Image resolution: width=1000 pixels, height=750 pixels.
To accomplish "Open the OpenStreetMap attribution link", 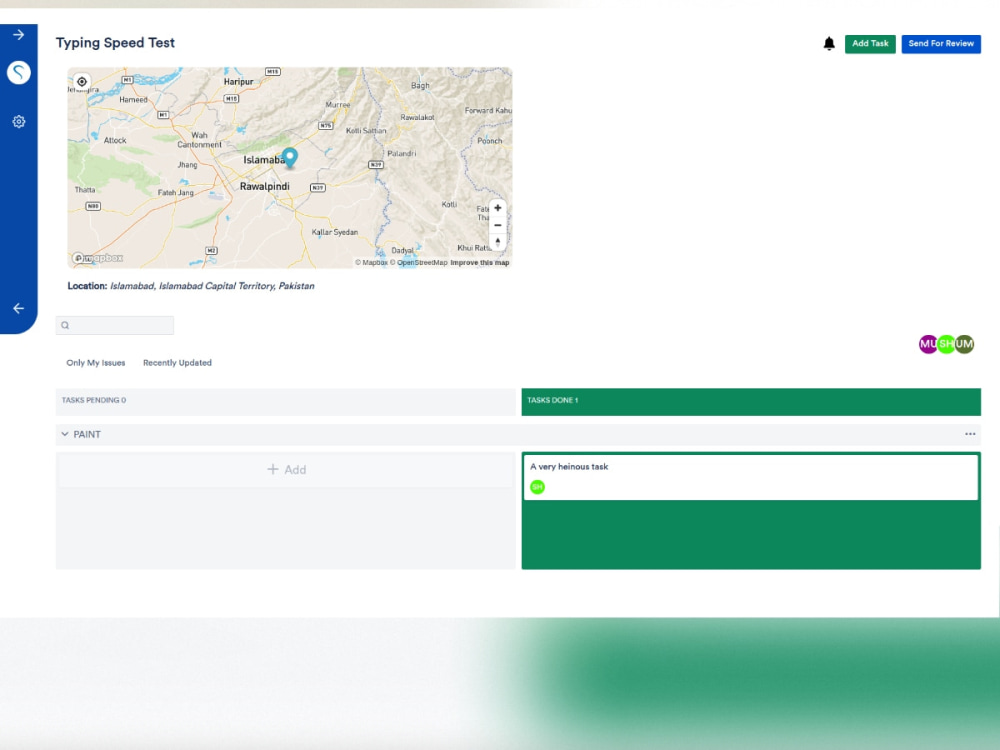I will point(419,263).
